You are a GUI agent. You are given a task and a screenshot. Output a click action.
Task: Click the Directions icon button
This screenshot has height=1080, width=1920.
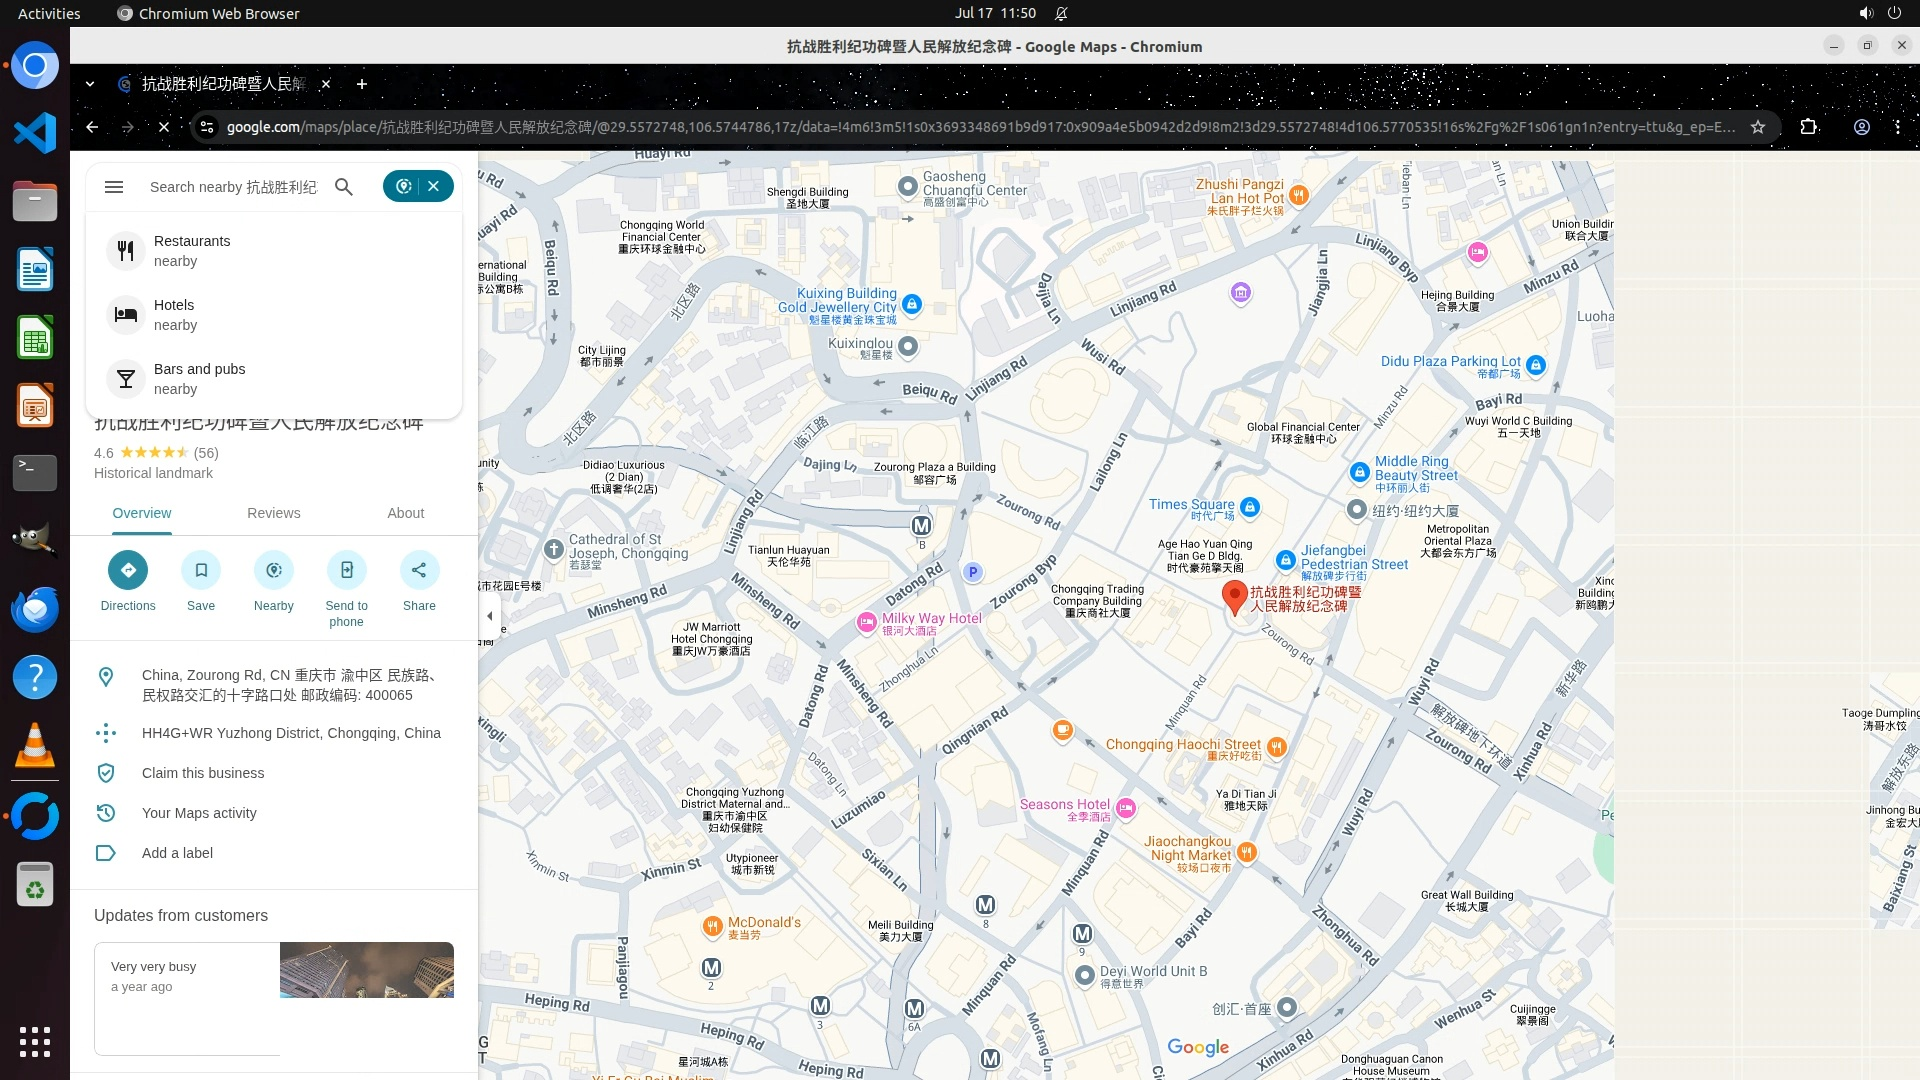pyautogui.click(x=128, y=570)
